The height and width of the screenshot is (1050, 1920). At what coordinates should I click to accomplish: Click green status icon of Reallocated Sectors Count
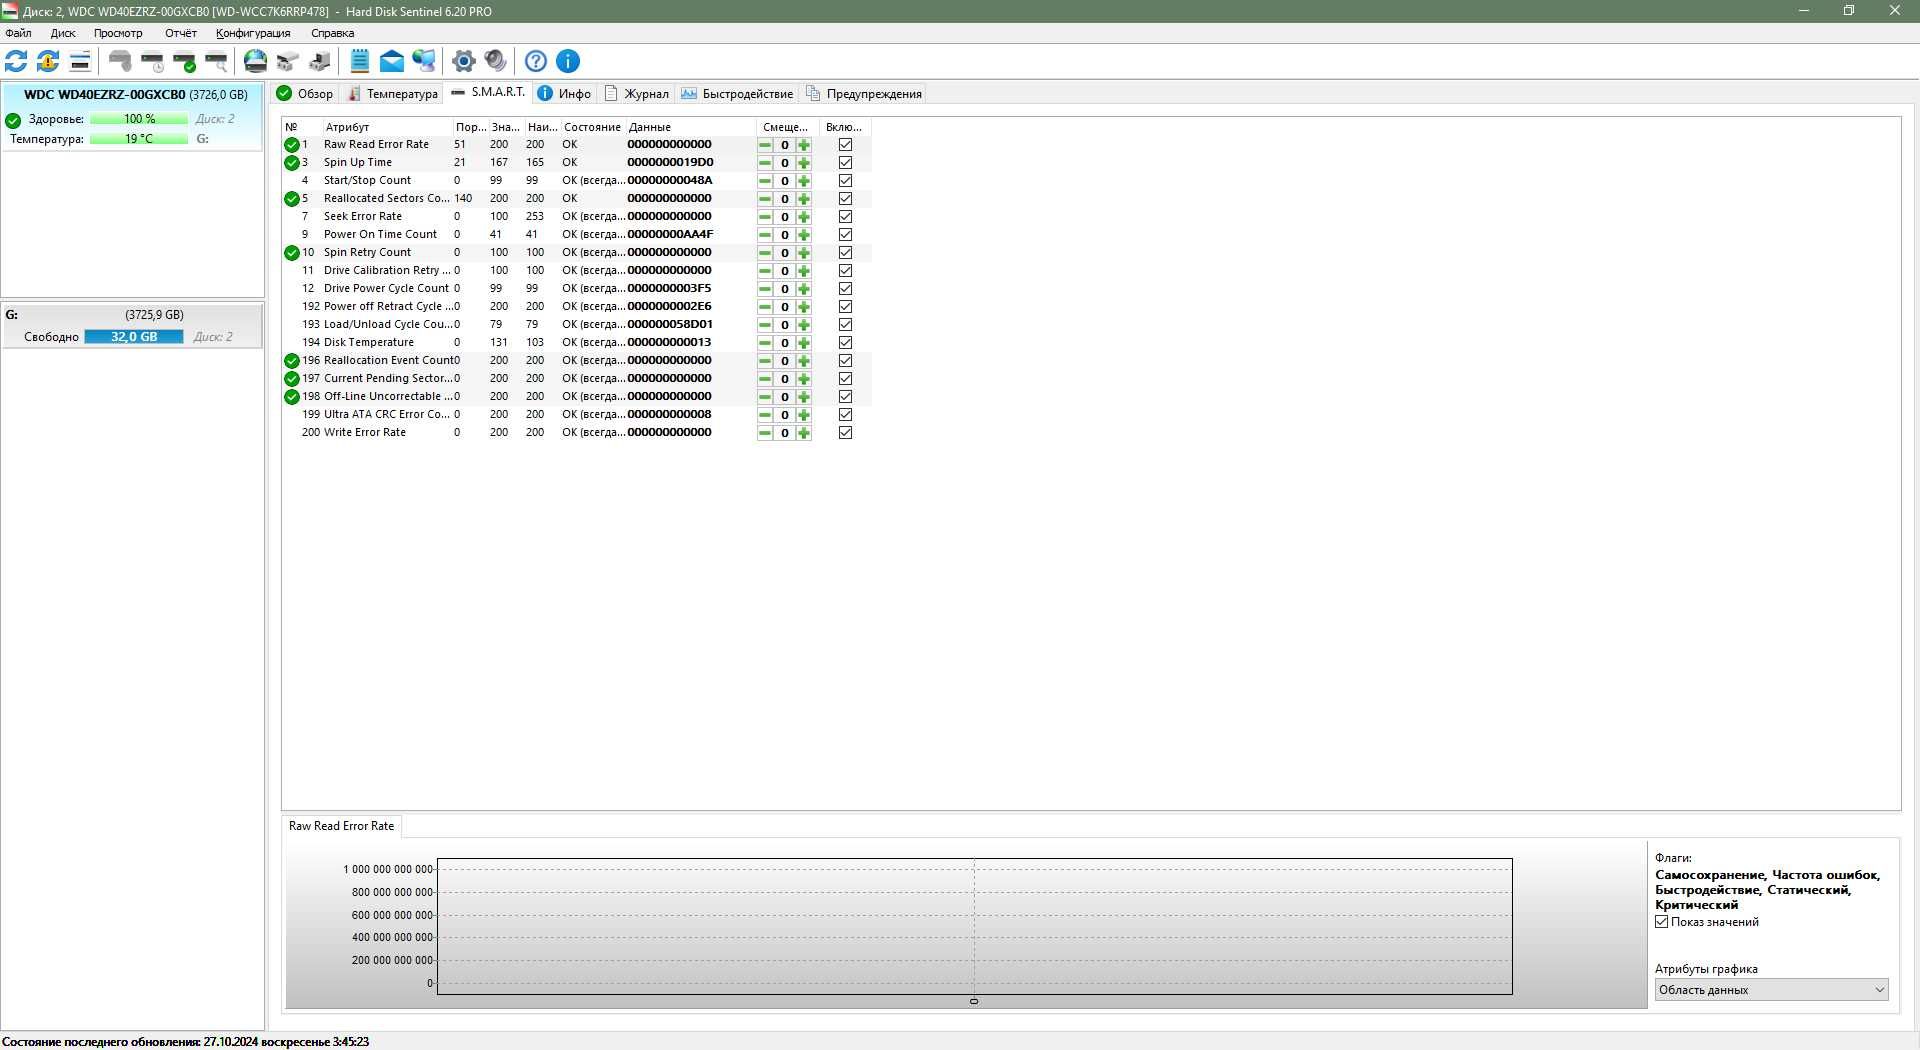(292, 199)
